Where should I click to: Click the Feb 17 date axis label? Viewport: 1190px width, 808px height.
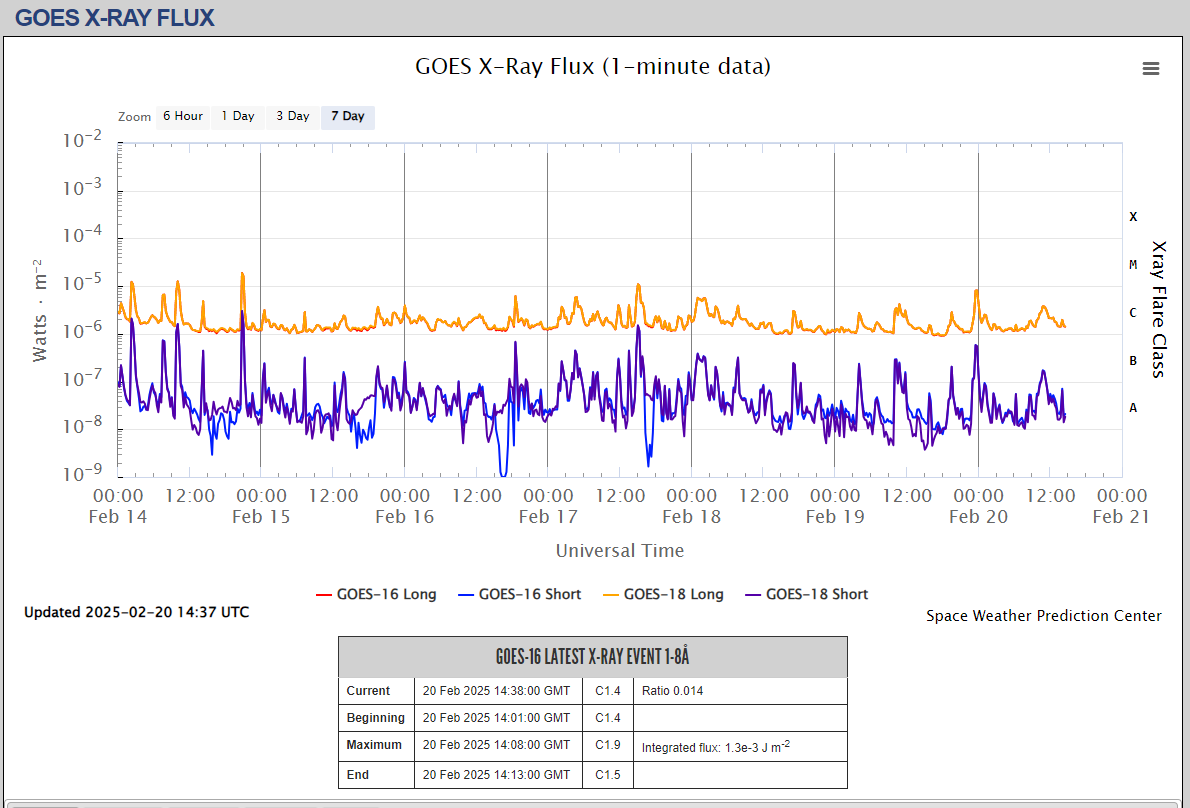[x=548, y=517]
